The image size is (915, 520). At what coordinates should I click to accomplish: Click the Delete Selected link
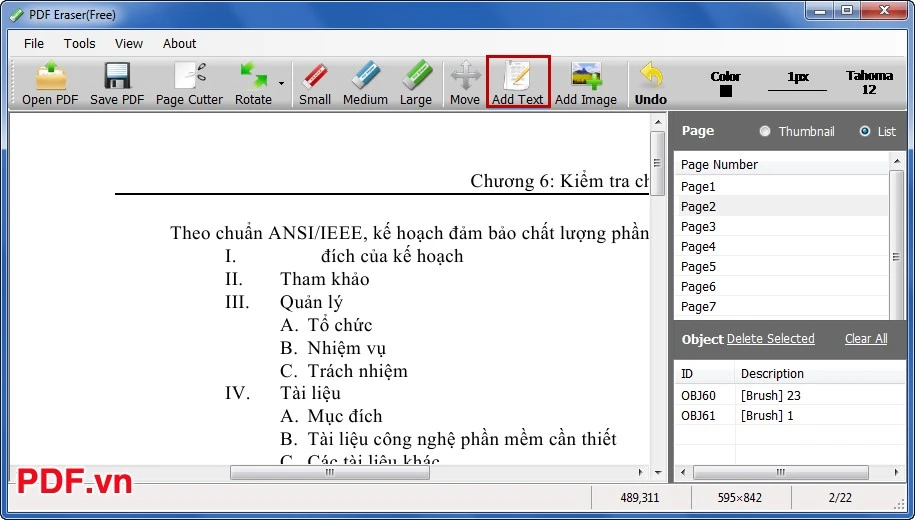point(770,338)
